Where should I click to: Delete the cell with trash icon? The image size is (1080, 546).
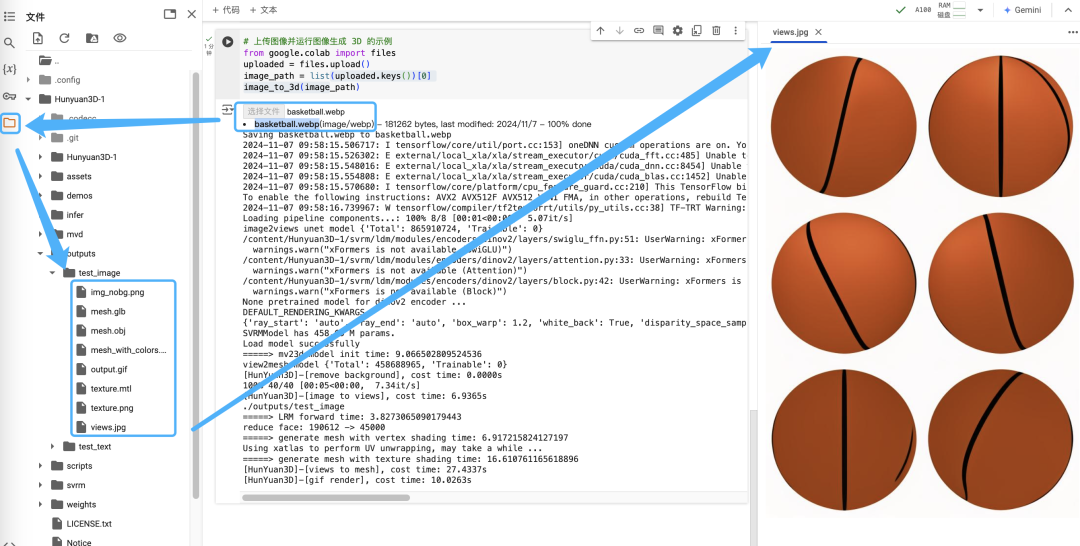tap(716, 30)
